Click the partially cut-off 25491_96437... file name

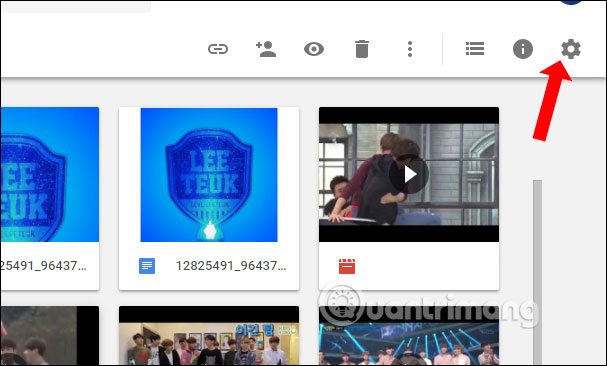[43, 266]
